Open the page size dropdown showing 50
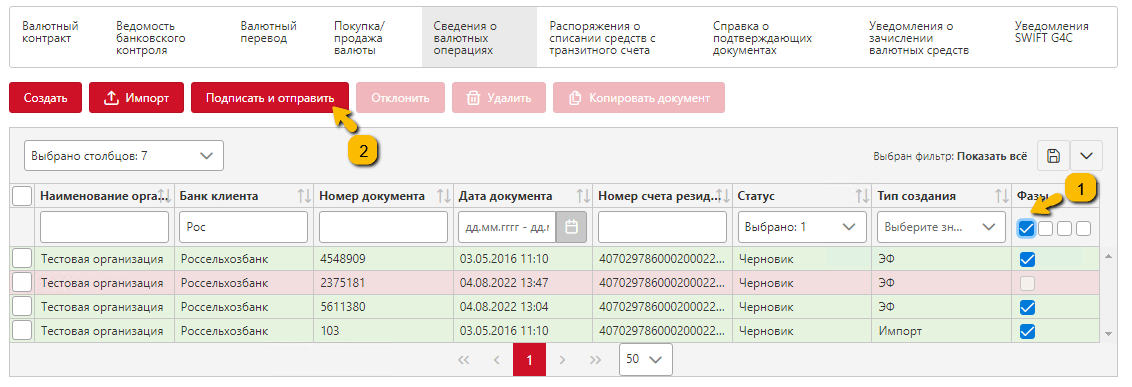Image resolution: width=1132 pixels, height=387 pixels. click(x=645, y=359)
